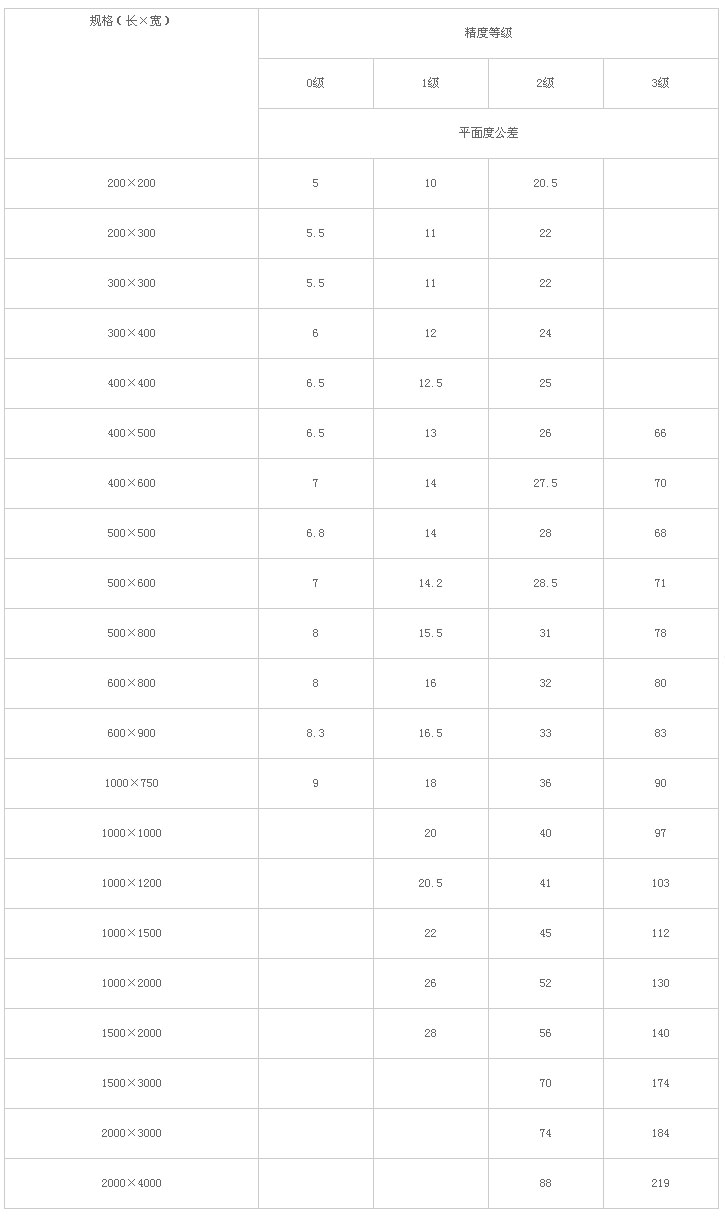Click the 200×200 row label
725x1227 pixels.
131,184
